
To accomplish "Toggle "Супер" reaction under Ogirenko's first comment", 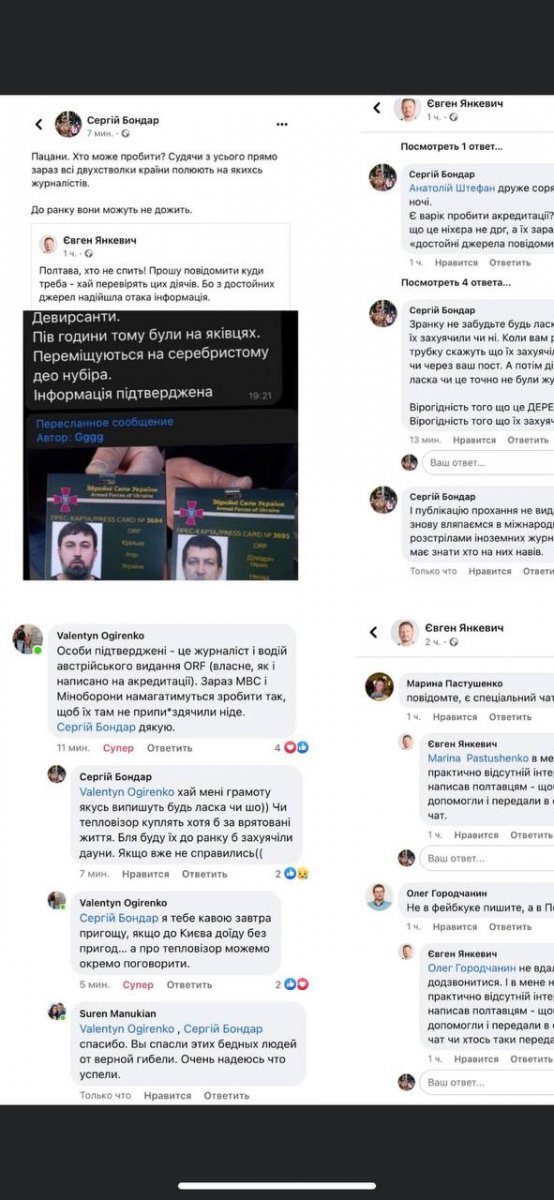I will [x=117, y=748].
